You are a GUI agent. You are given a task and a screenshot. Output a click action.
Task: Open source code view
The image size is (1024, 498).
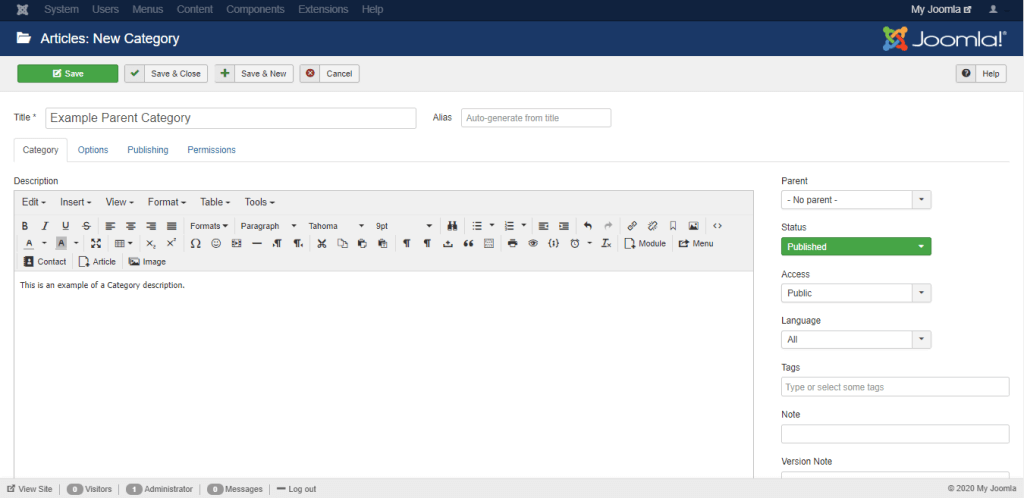(718, 226)
